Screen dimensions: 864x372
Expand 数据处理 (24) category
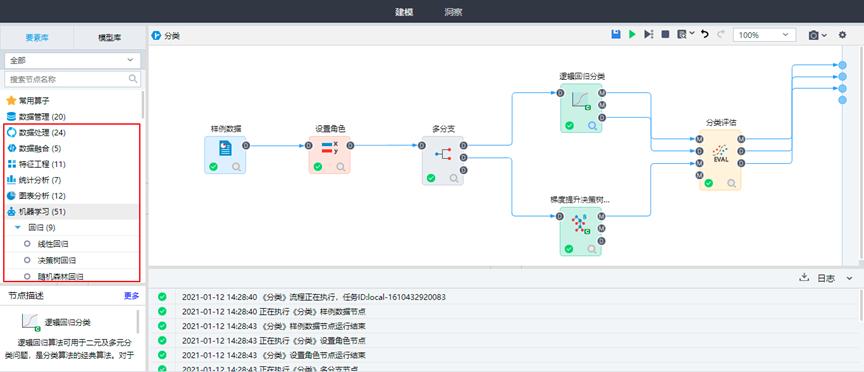(36, 133)
